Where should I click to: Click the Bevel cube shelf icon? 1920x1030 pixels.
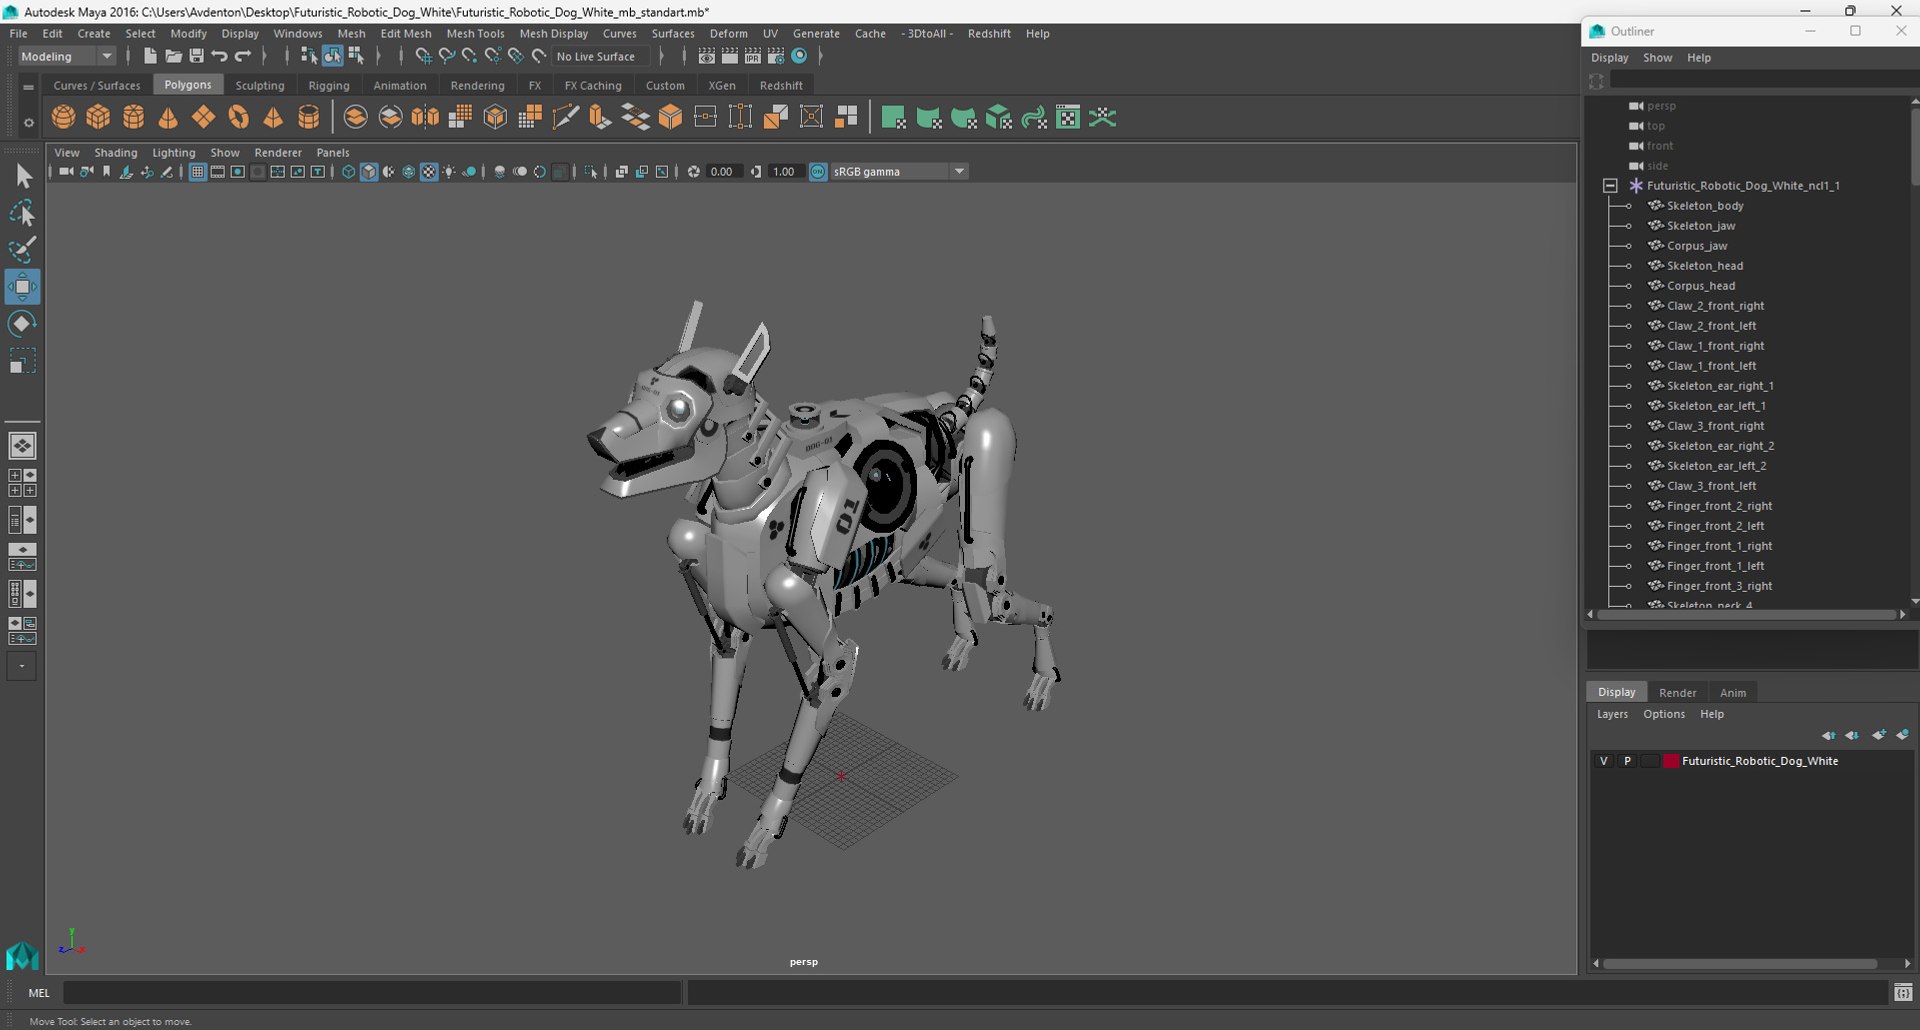670,117
